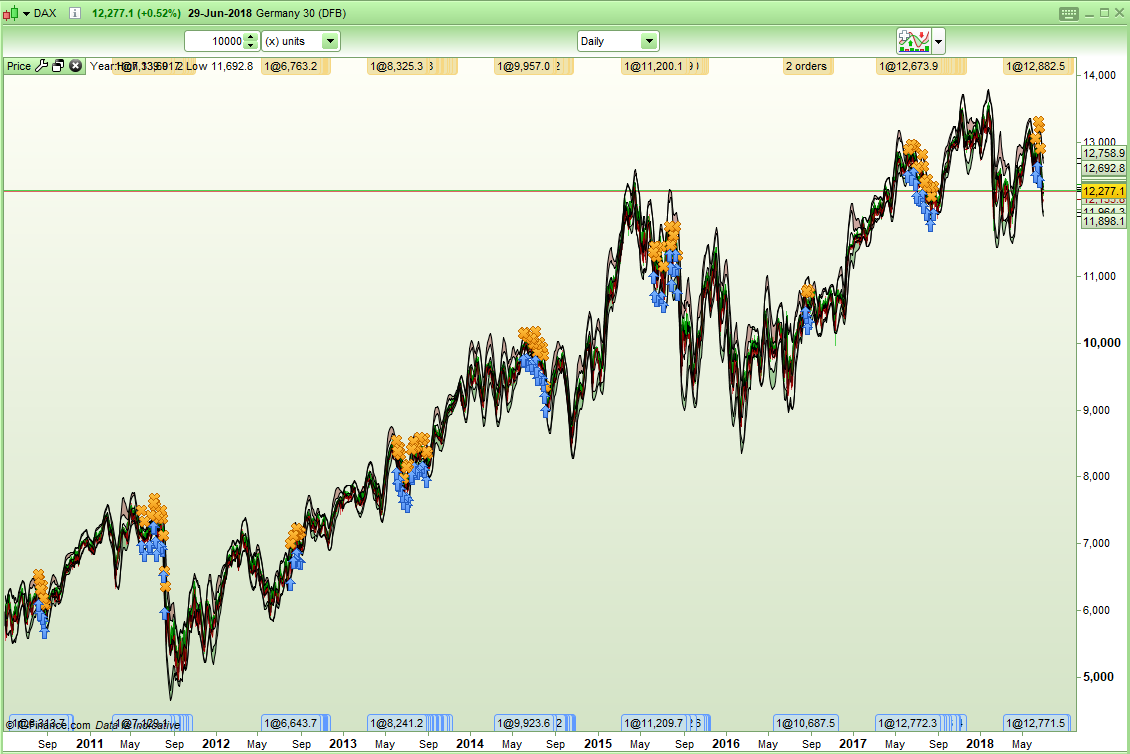Image resolution: width=1130 pixels, height=754 pixels.
Task: Click the highlighted 12,277.1 price axis label
Action: [x=1103, y=190]
